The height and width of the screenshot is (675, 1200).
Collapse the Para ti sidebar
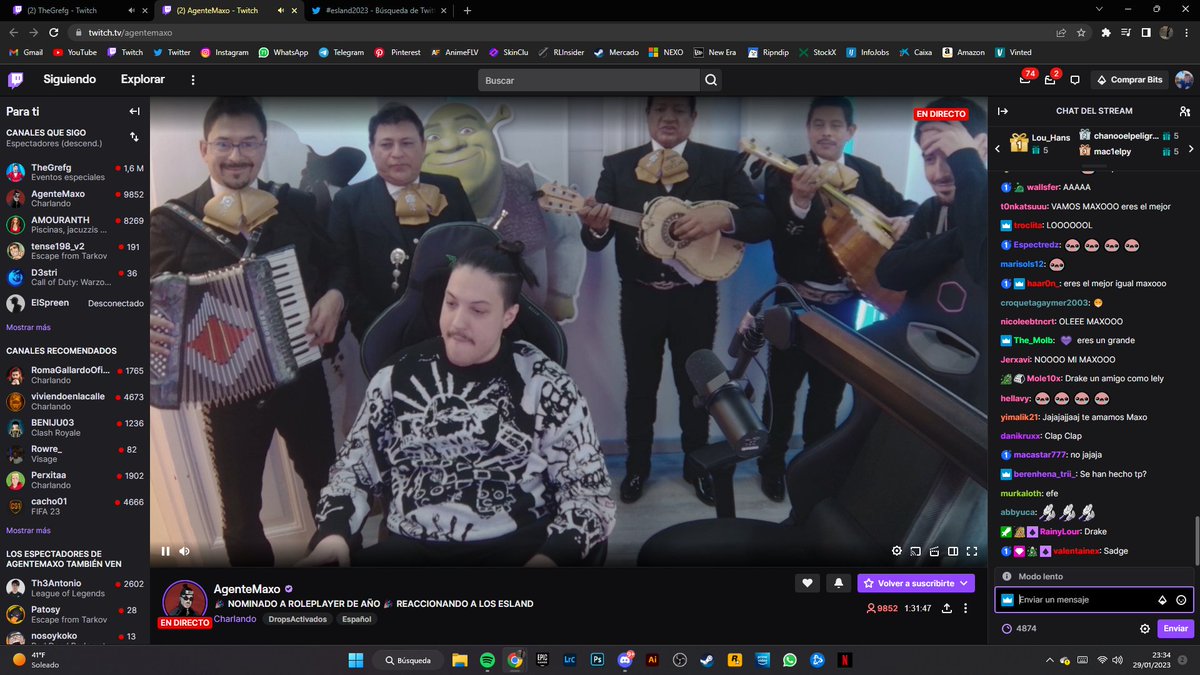(135, 111)
